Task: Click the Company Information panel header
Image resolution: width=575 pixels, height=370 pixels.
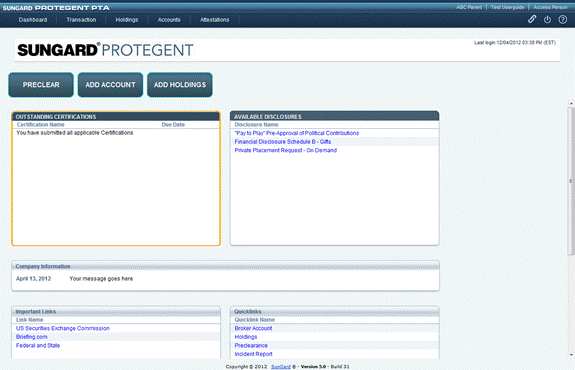Action: (x=226, y=266)
